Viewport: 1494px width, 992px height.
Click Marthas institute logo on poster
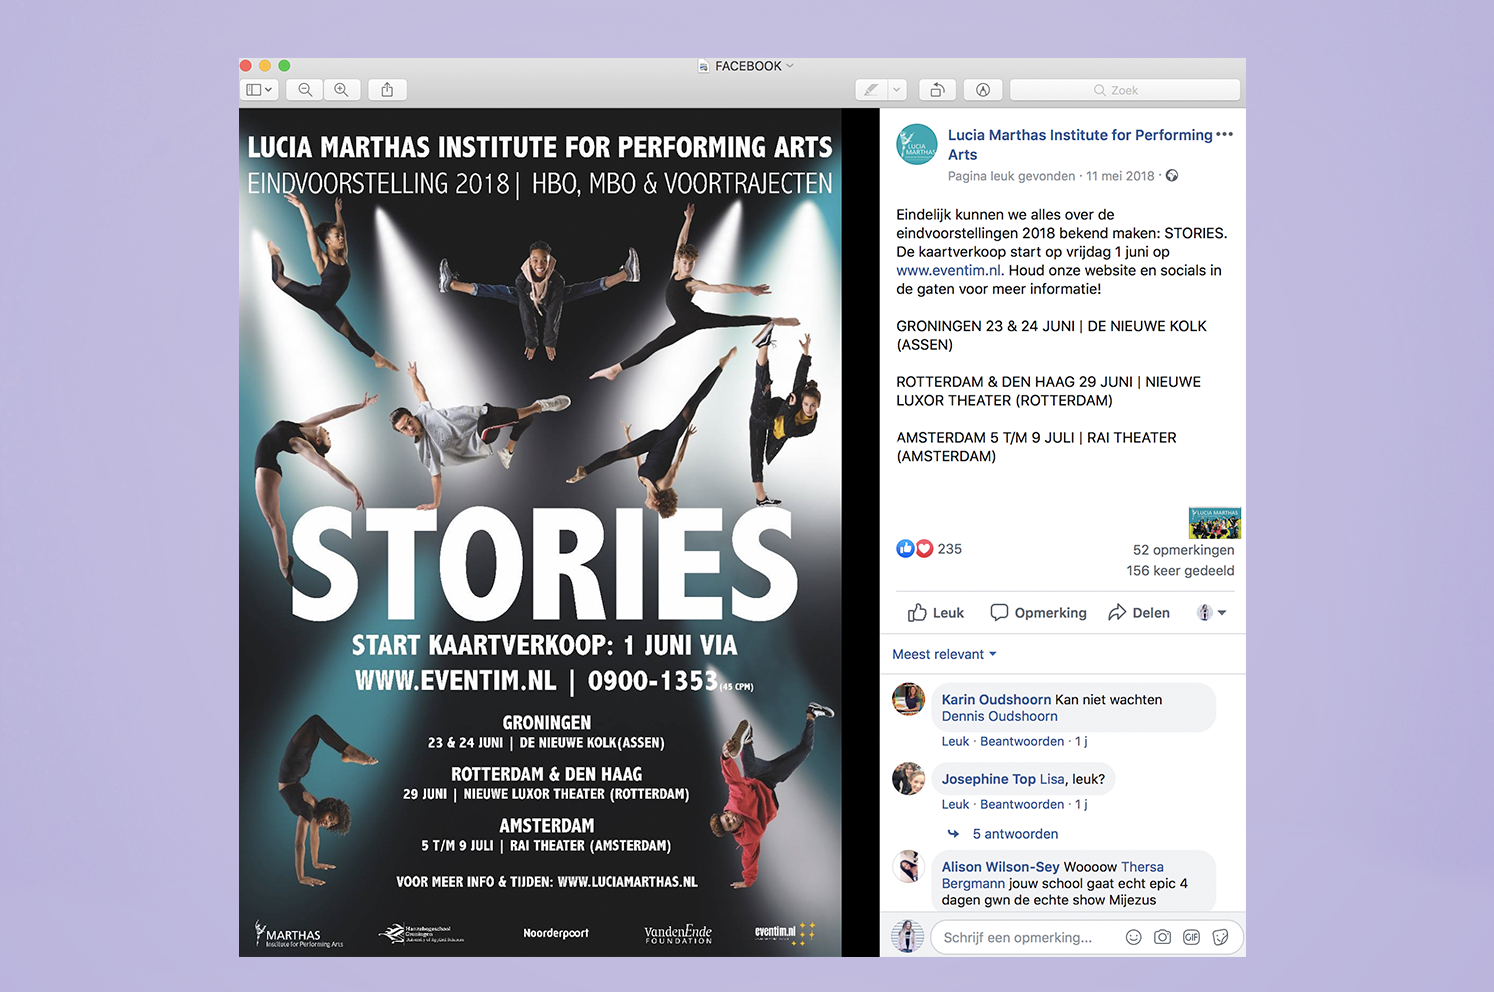coord(298,934)
